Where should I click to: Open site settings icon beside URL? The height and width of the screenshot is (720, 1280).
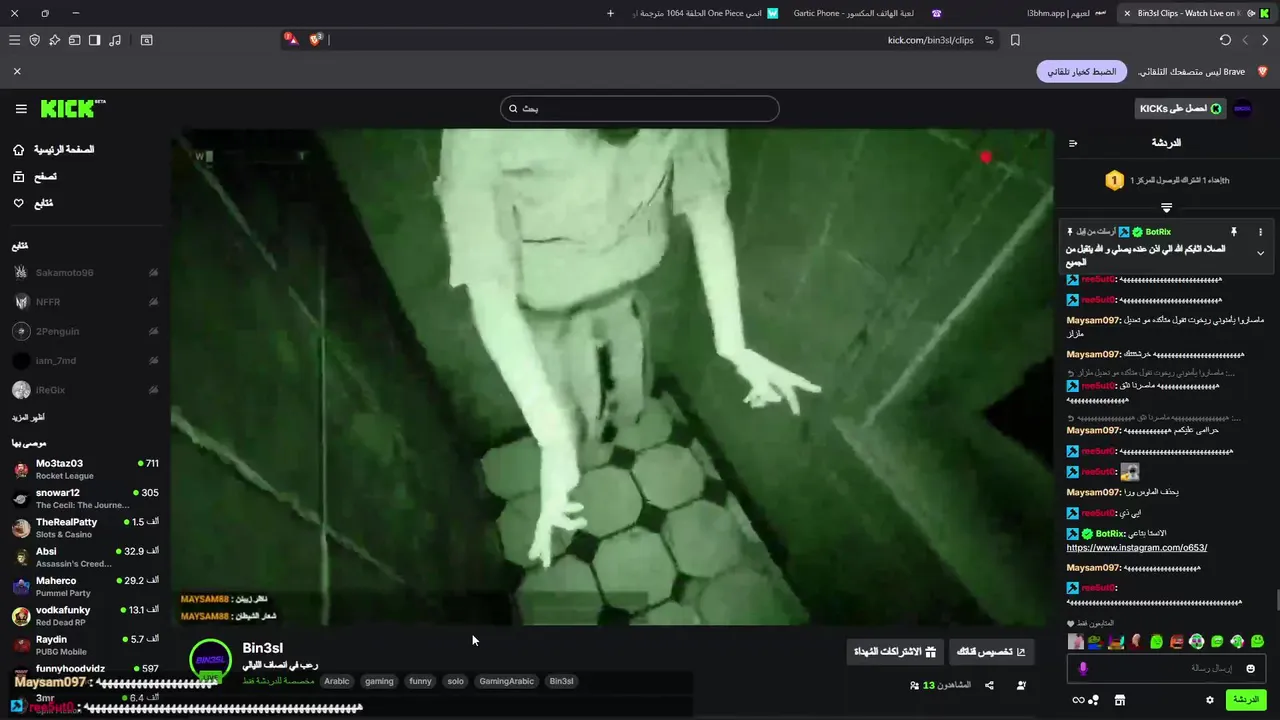(989, 40)
